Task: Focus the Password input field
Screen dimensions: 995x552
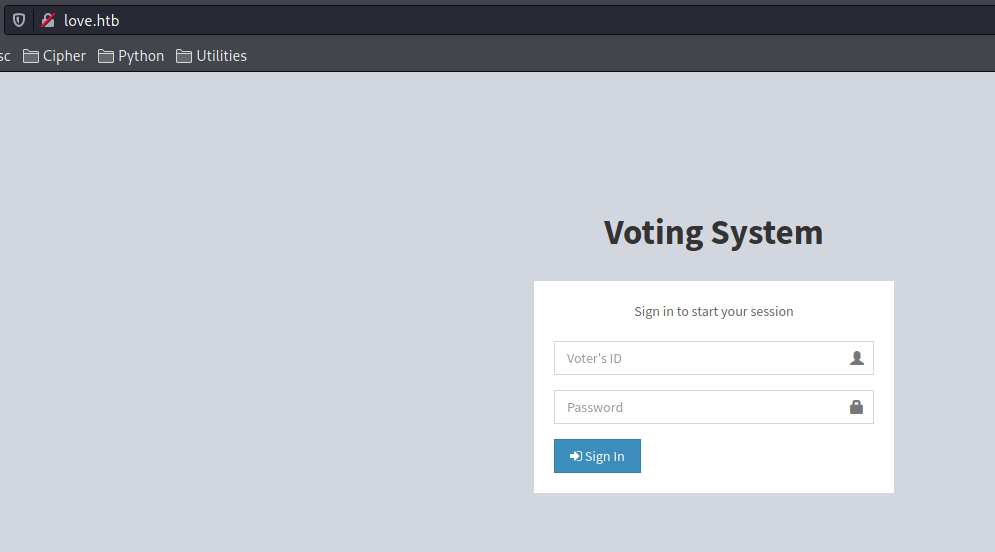Action: coord(700,407)
